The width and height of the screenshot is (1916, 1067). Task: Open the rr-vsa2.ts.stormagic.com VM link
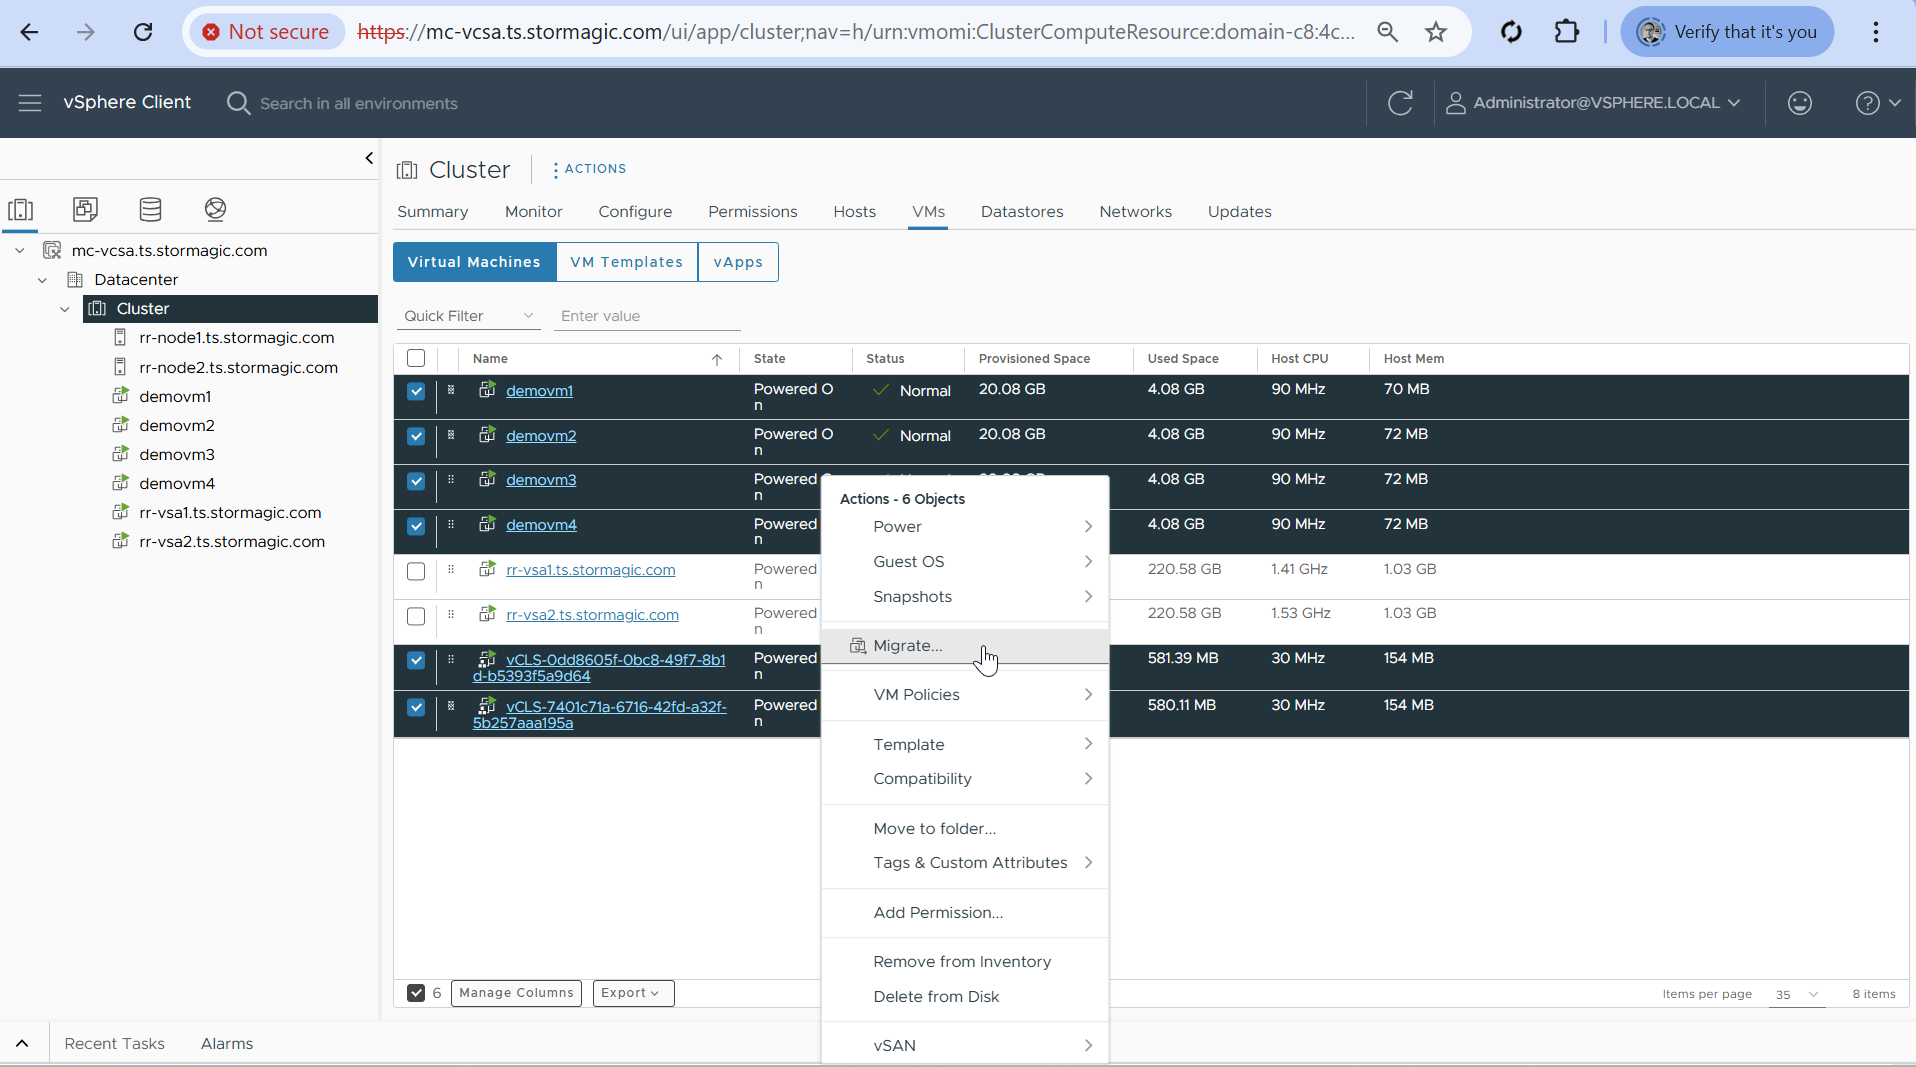point(592,615)
